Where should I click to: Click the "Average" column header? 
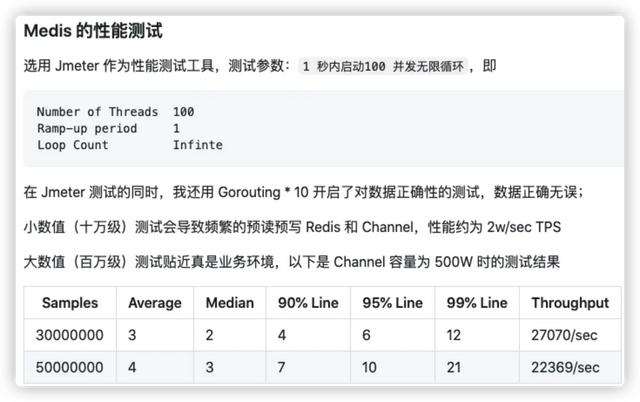click(x=155, y=303)
